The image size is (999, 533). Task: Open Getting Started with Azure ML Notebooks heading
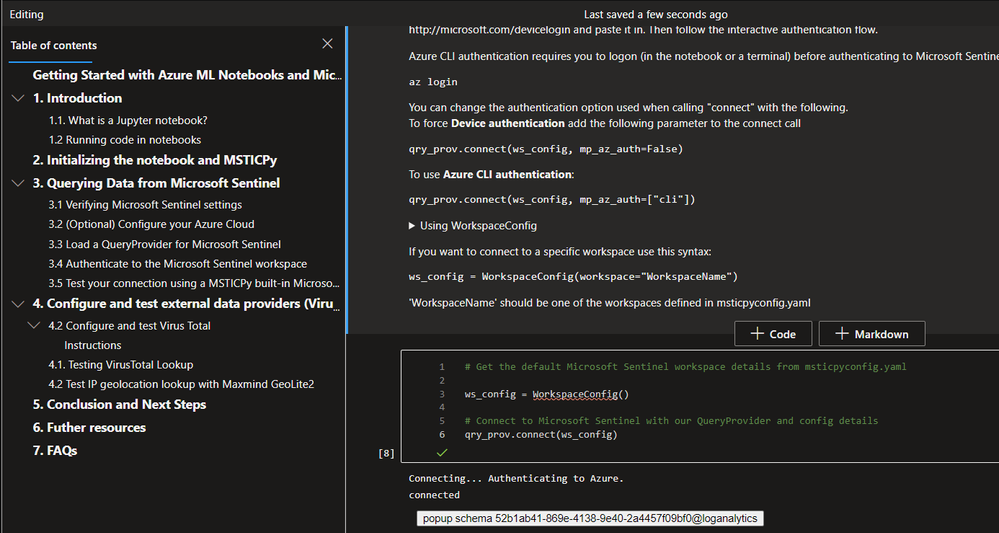(x=187, y=75)
